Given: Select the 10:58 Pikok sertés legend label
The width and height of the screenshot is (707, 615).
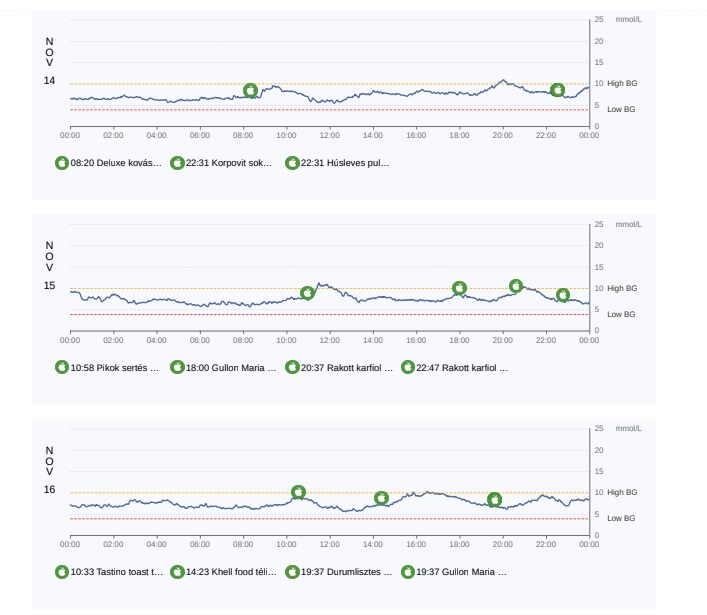Looking at the screenshot, I should 116,367.
